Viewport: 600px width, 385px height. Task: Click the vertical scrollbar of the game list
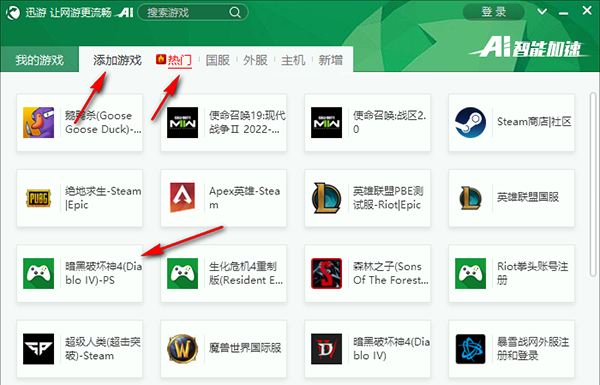tap(593, 184)
